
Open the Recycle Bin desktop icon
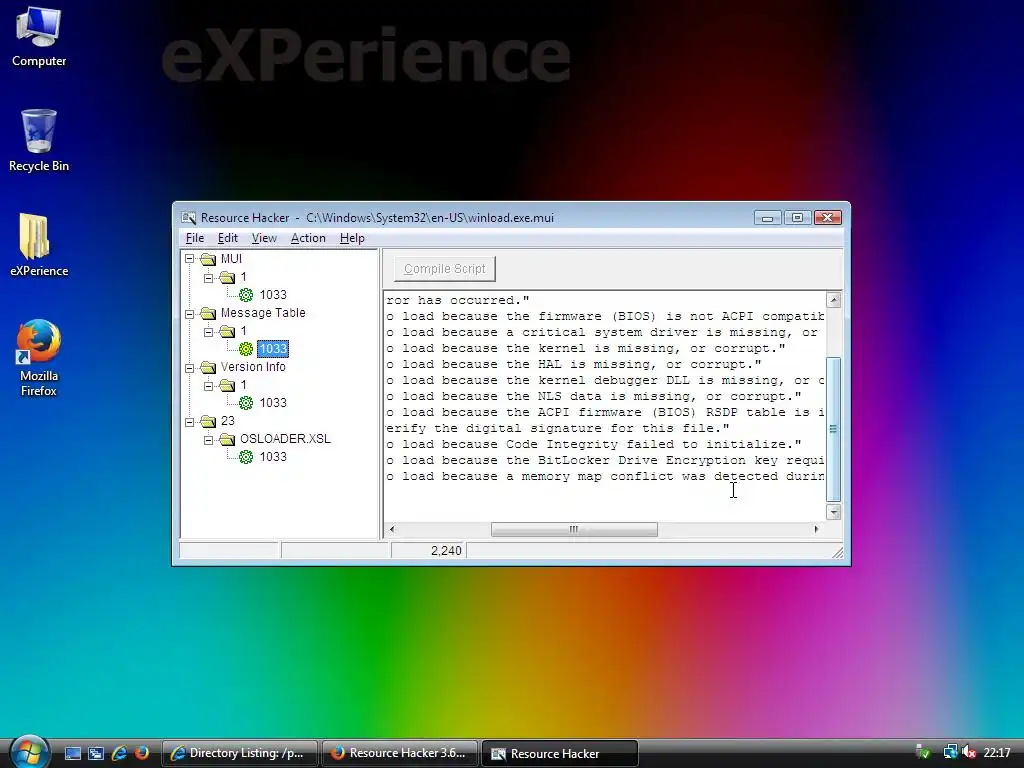click(39, 140)
